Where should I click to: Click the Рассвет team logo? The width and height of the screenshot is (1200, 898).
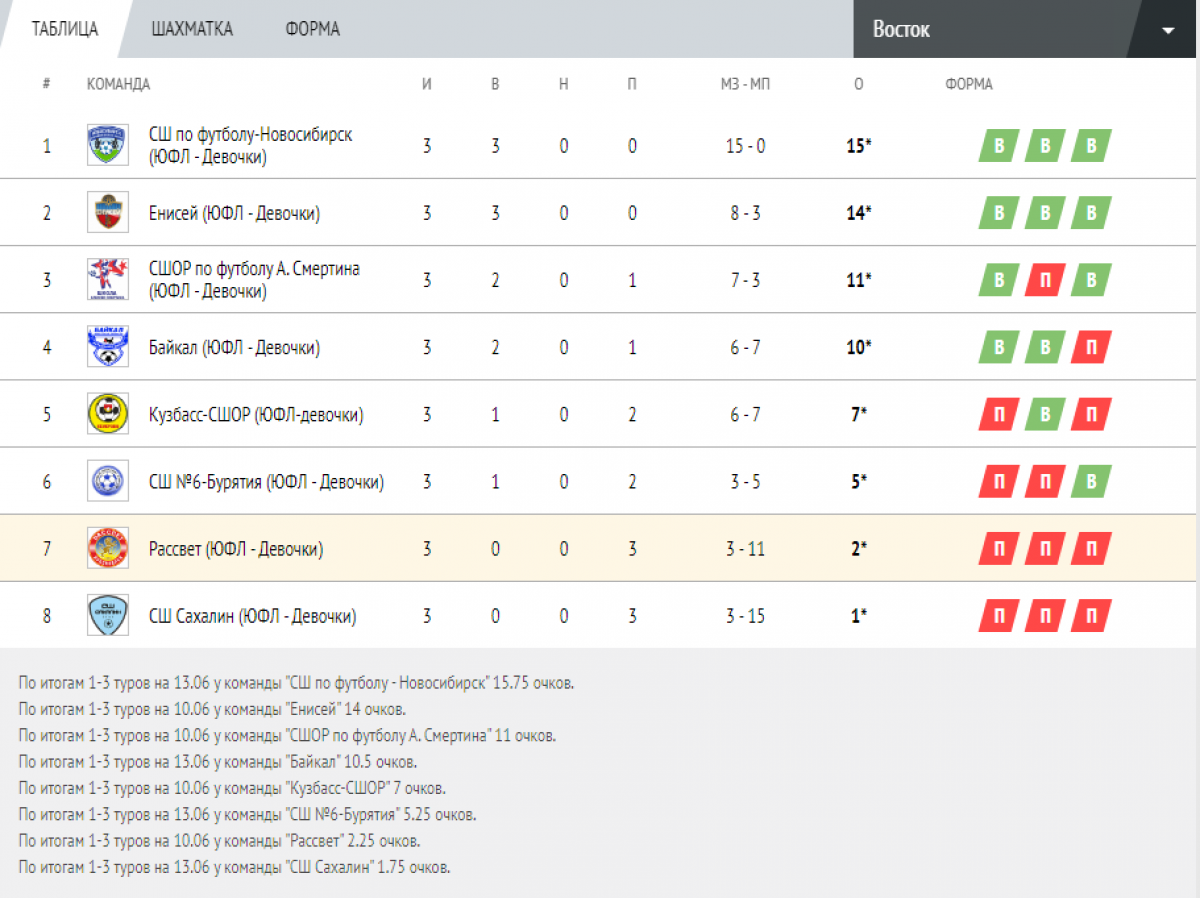[x=107, y=548]
